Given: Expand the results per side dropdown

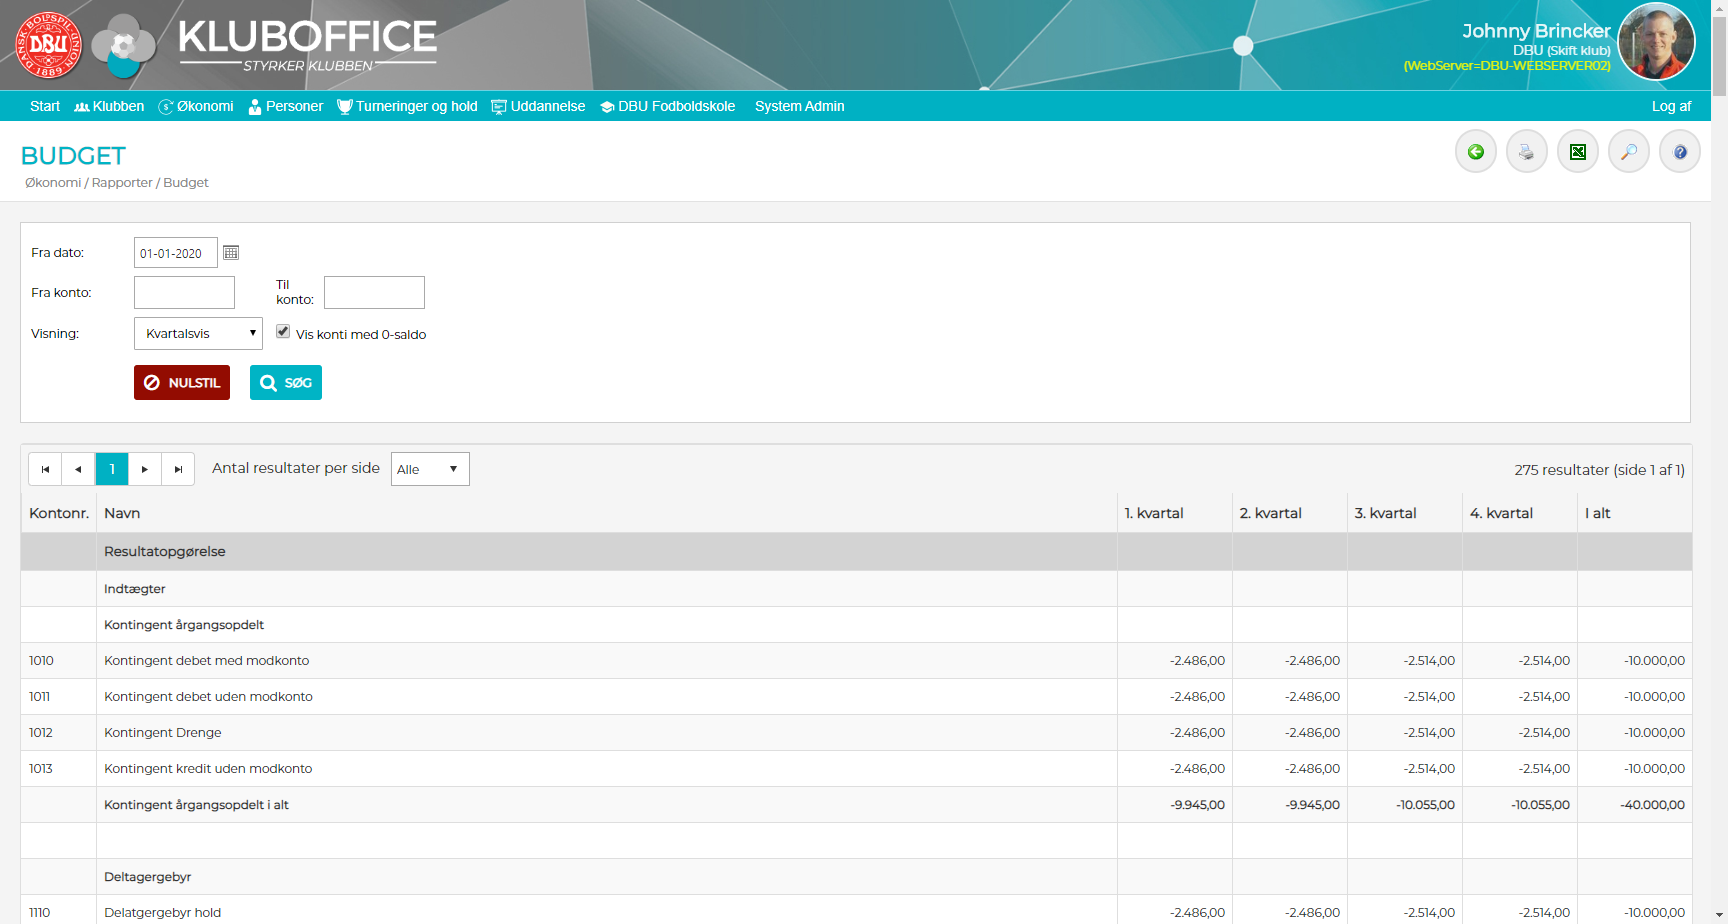Looking at the screenshot, I should [429, 469].
